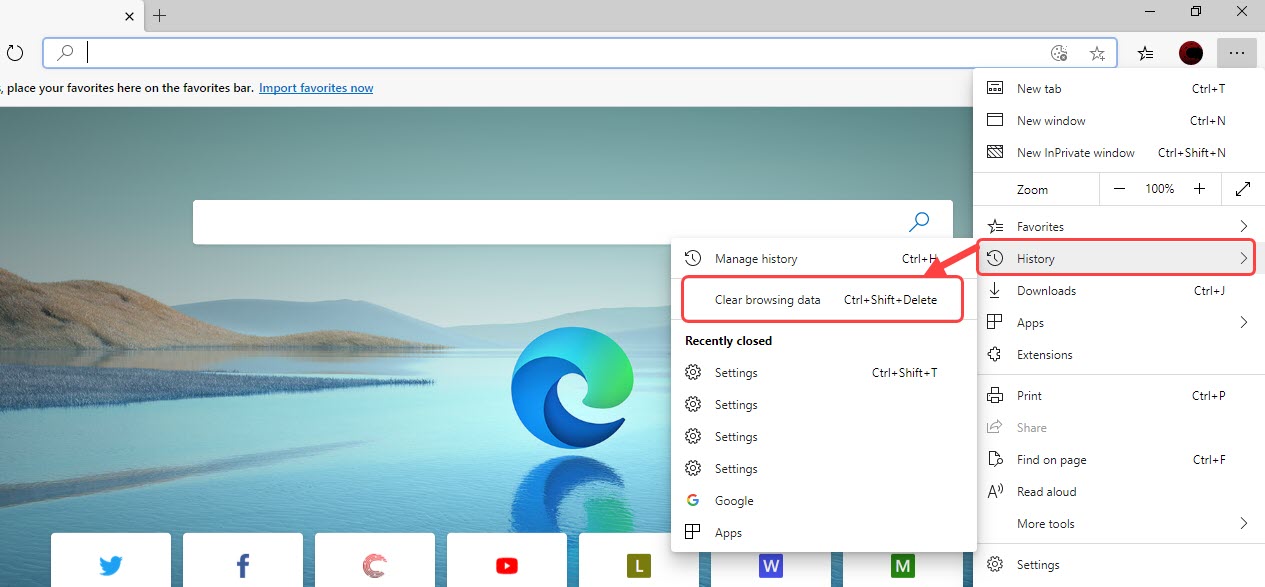Select New tab in menu
The height and width of the screenshot is (587, 1265).
[x=1118, y=89]
